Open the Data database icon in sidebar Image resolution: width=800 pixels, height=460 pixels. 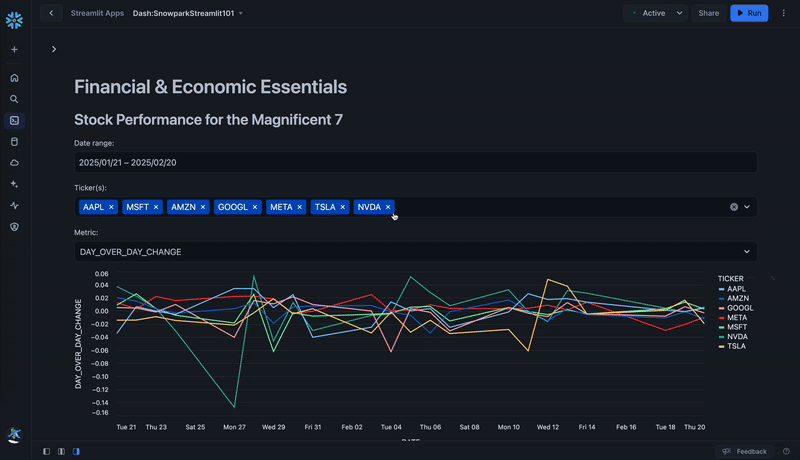coord(14,142)
